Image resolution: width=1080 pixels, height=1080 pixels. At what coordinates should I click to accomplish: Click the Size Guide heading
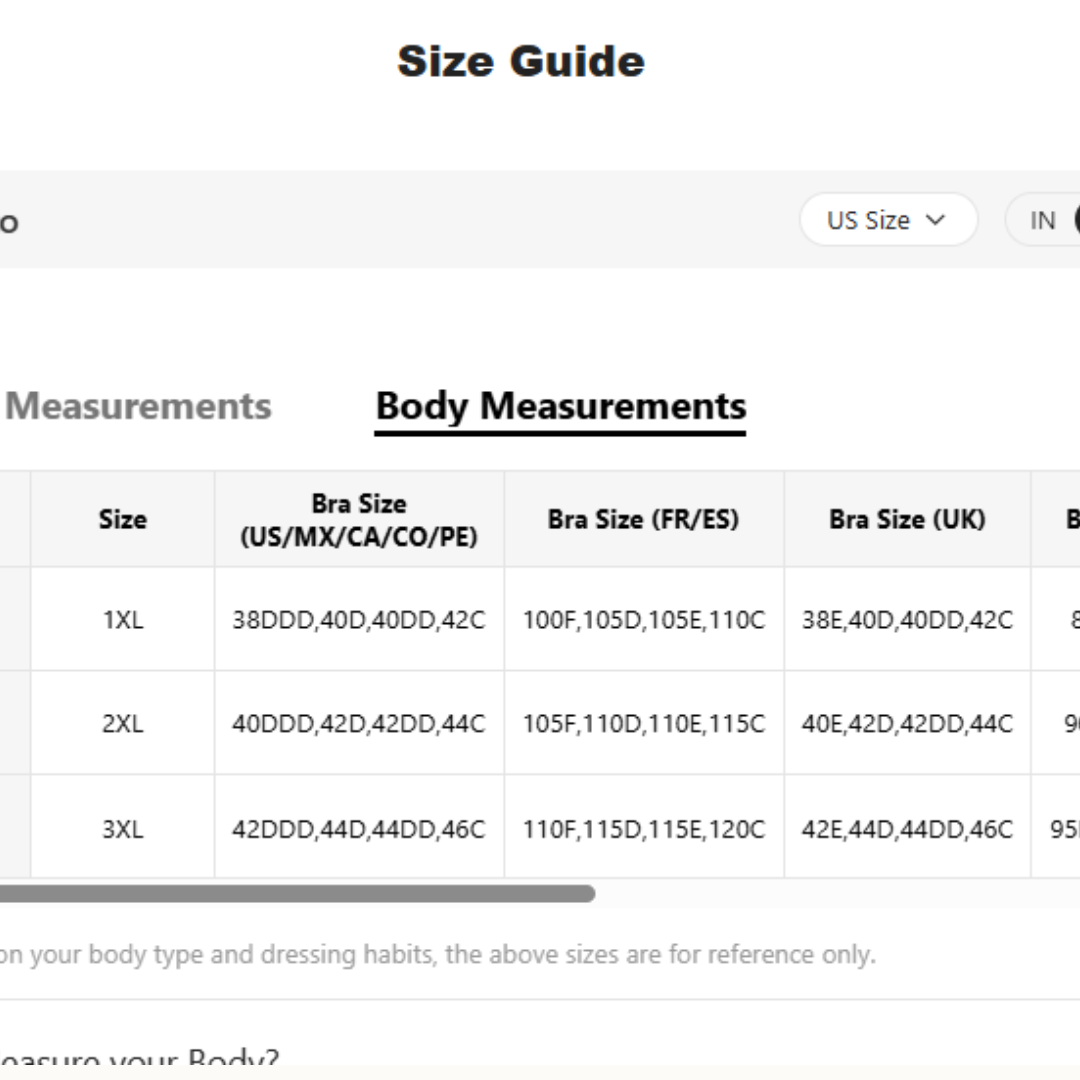coord(521,61)
